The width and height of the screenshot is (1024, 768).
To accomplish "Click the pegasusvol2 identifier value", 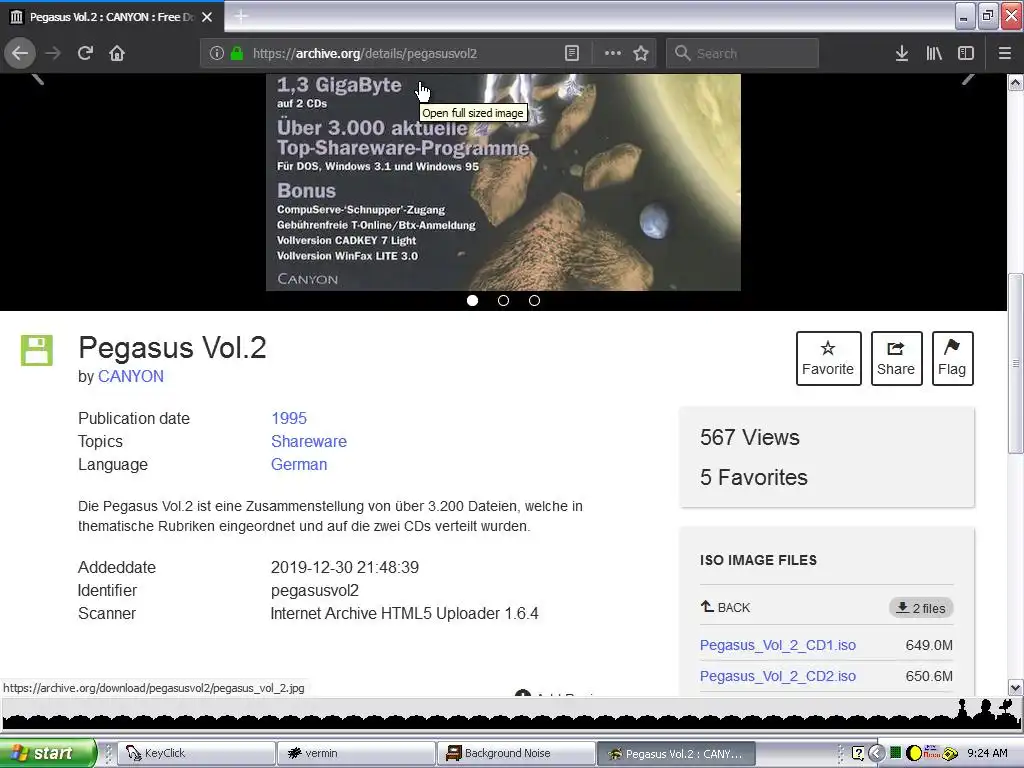I will tap(315, 590).
